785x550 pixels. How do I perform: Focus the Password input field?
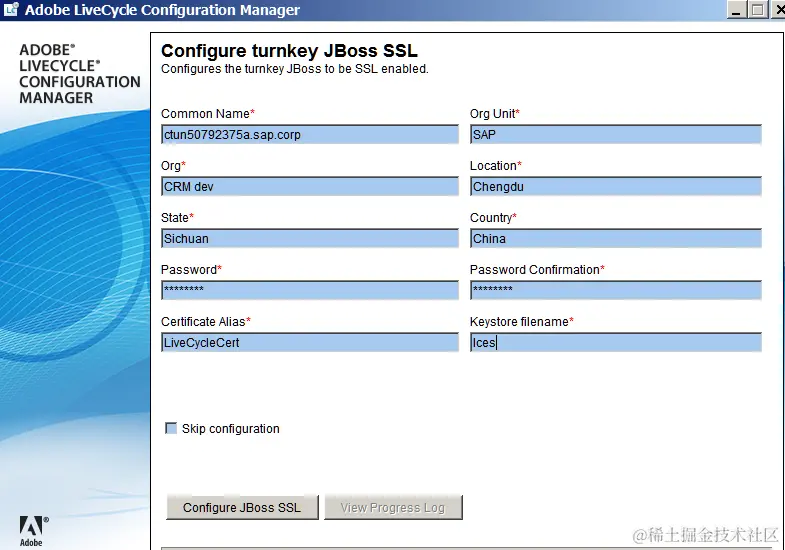pos(310,290)
